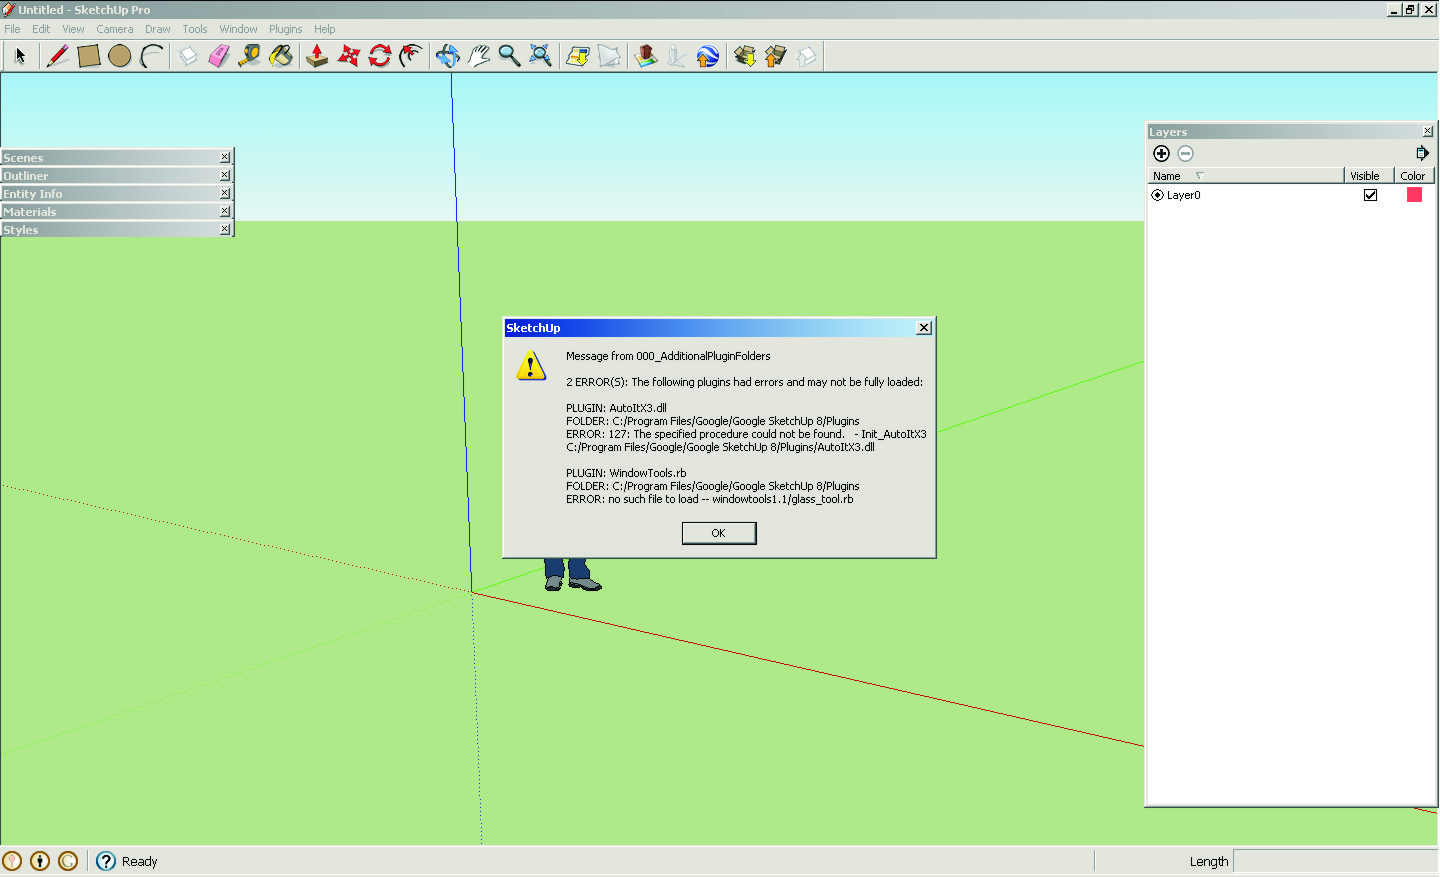Select the Zoom magnifier tool
Screen dimensions: 1440x877
509,56
